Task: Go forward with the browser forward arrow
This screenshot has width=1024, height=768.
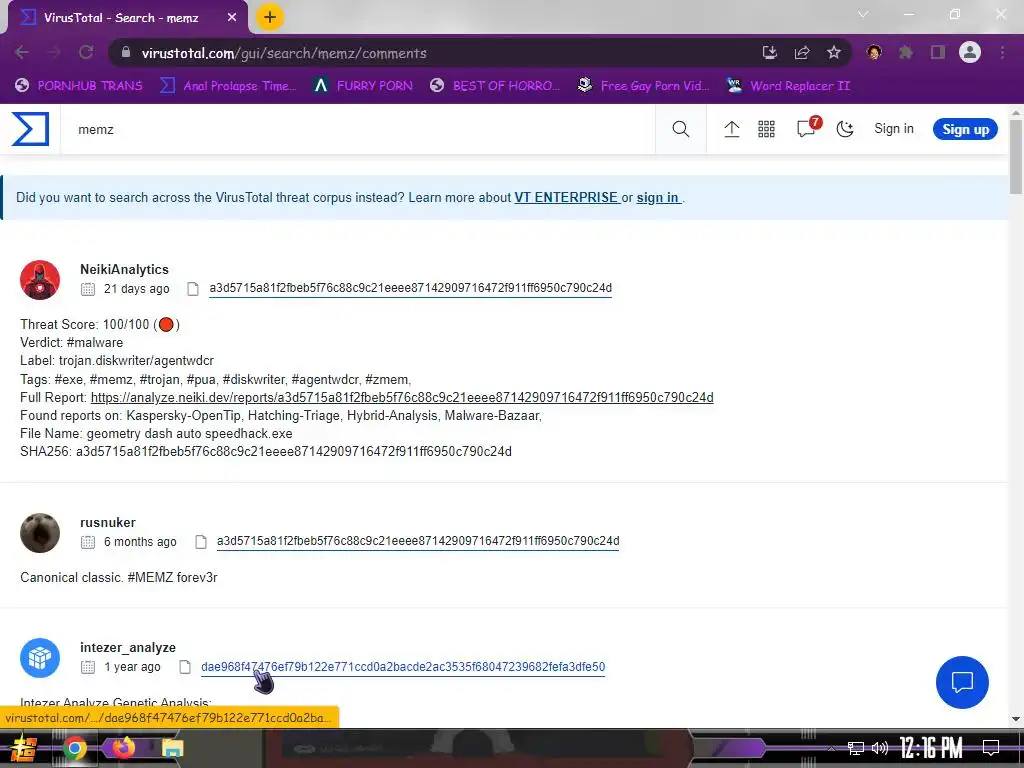Action: [x=54, y=53]
